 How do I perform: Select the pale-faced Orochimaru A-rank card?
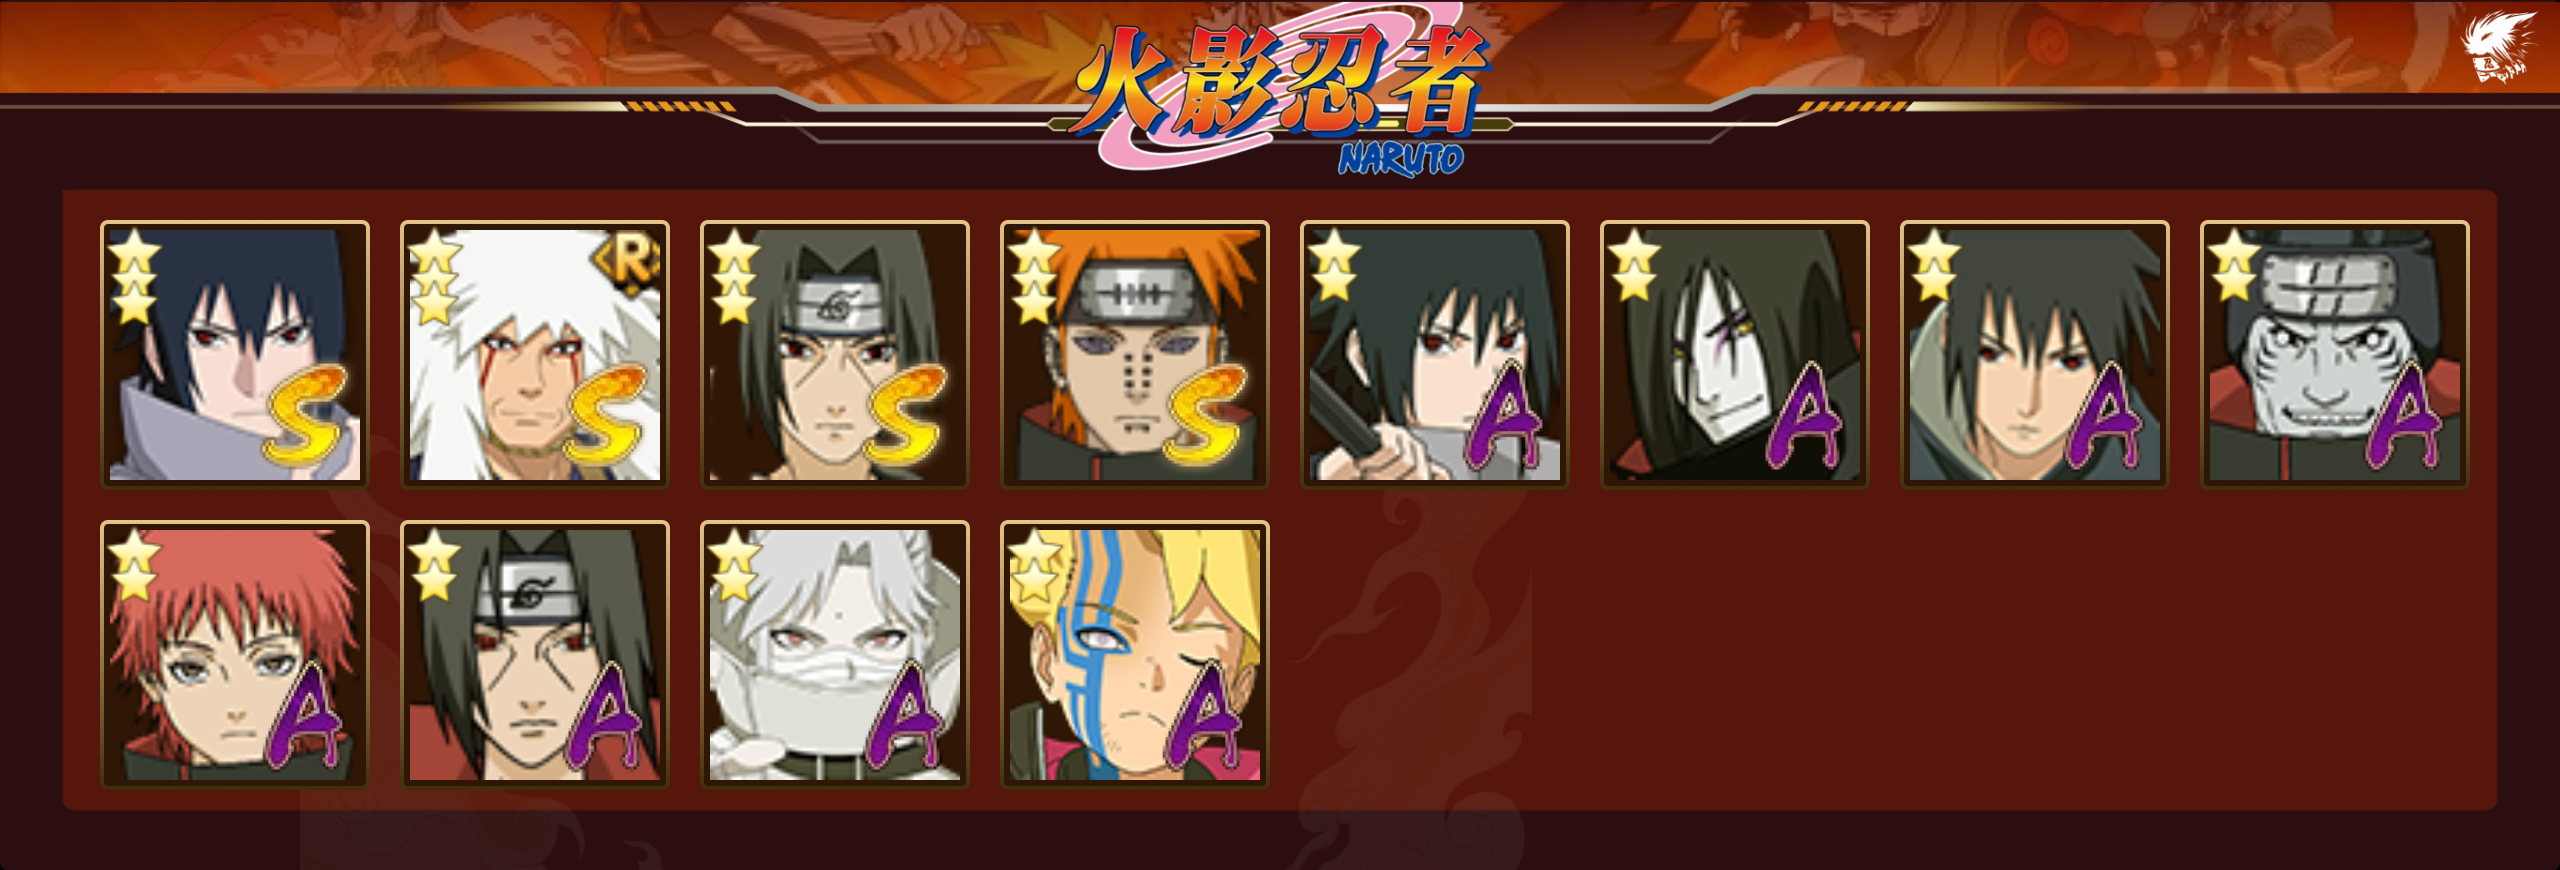1735,354
